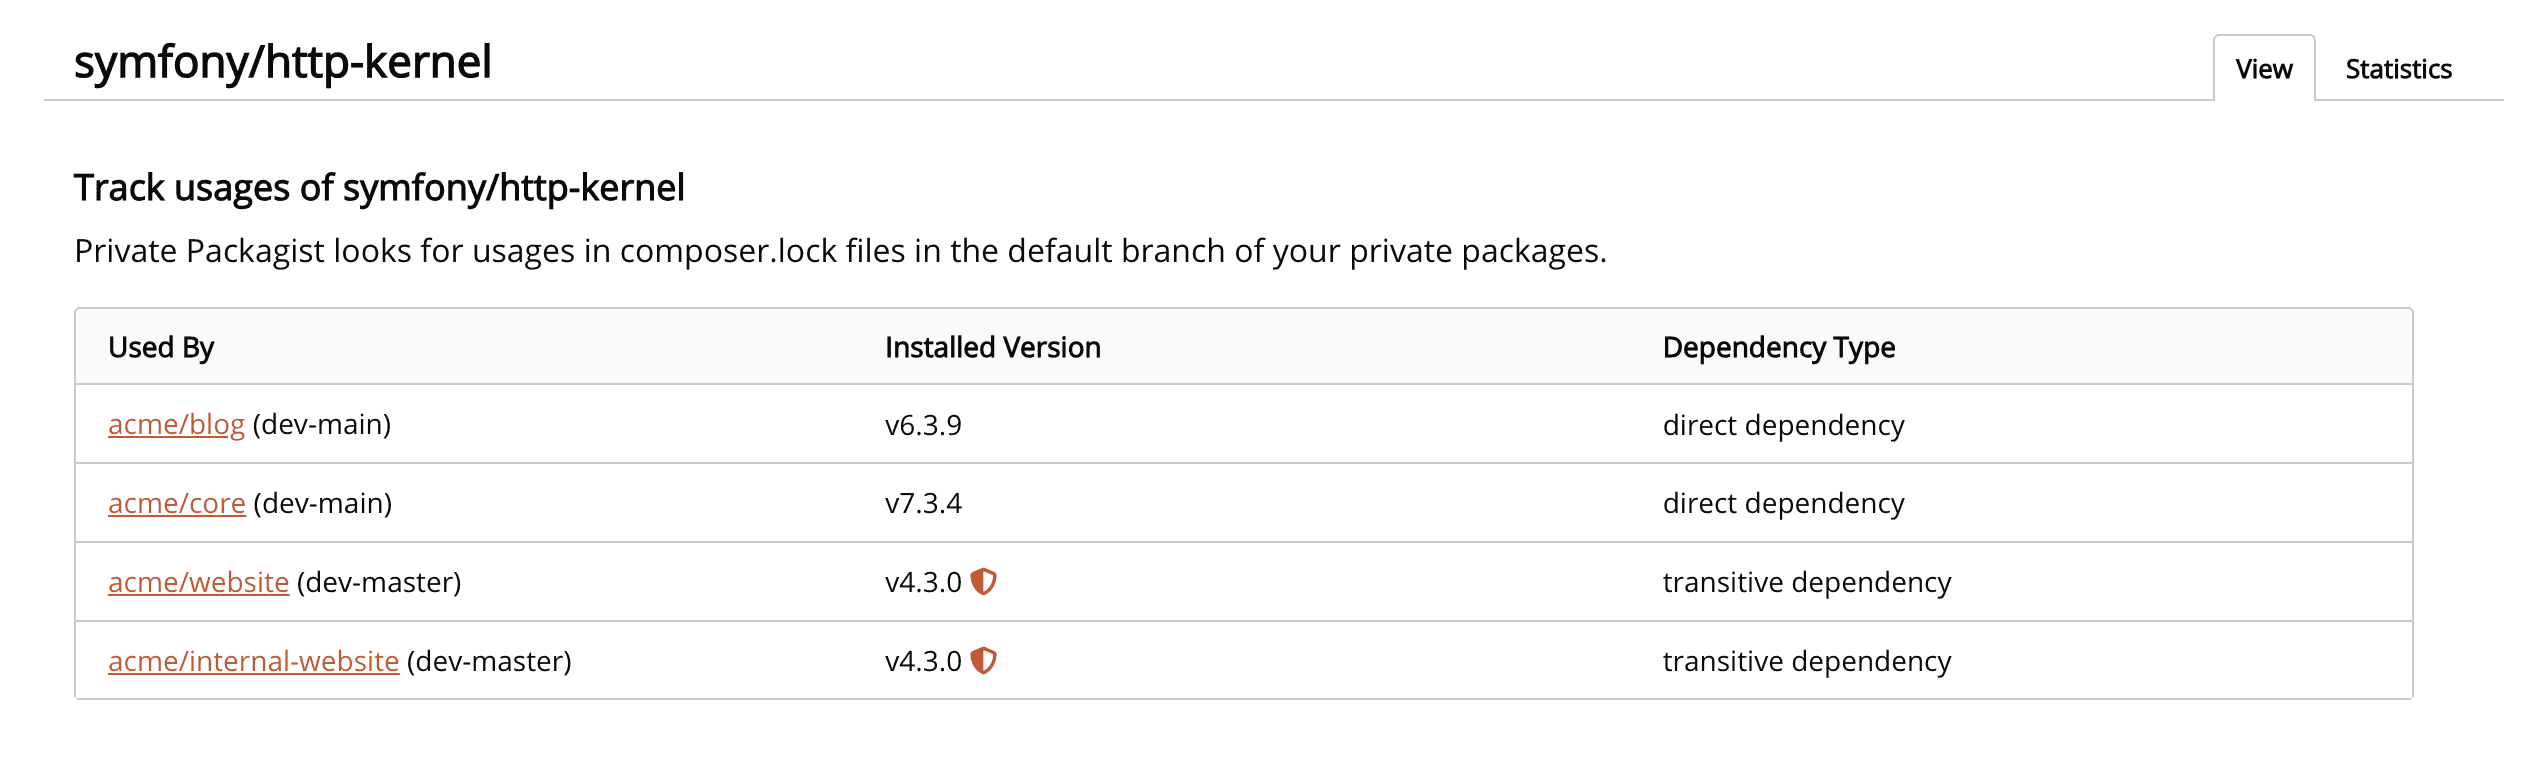
Task: Click the Dependency Type column header
Action: click(1777, 347)
